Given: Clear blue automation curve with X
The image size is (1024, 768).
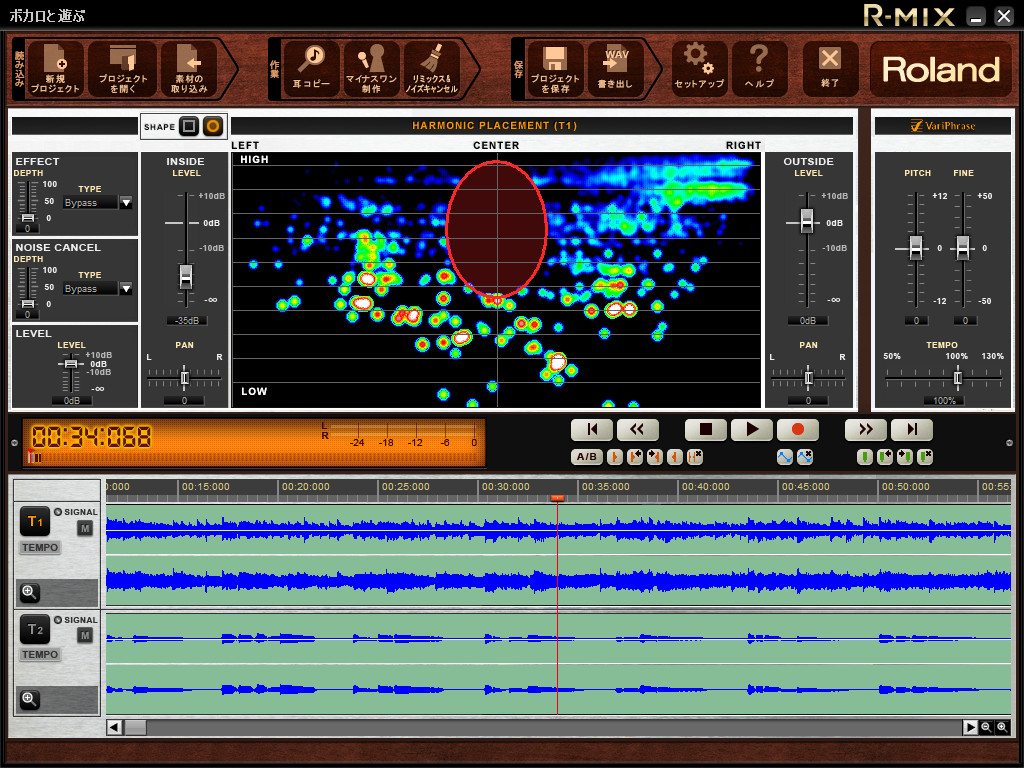Looking at the screenshot, I should click(x=805, y=456).
